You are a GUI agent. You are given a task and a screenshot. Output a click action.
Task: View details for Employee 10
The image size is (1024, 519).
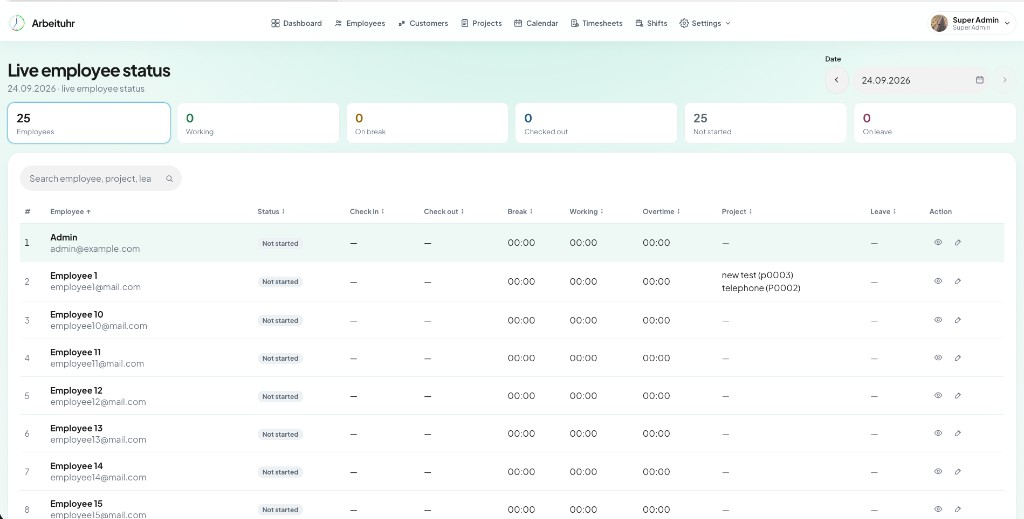pos(938,320)
